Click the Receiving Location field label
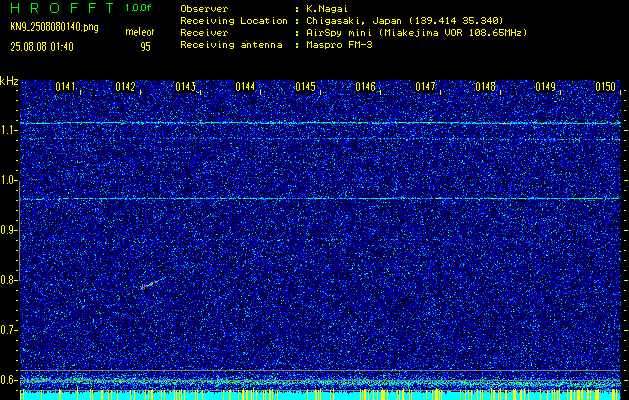Viewport: 629px width, 400px height. [234, 21]
